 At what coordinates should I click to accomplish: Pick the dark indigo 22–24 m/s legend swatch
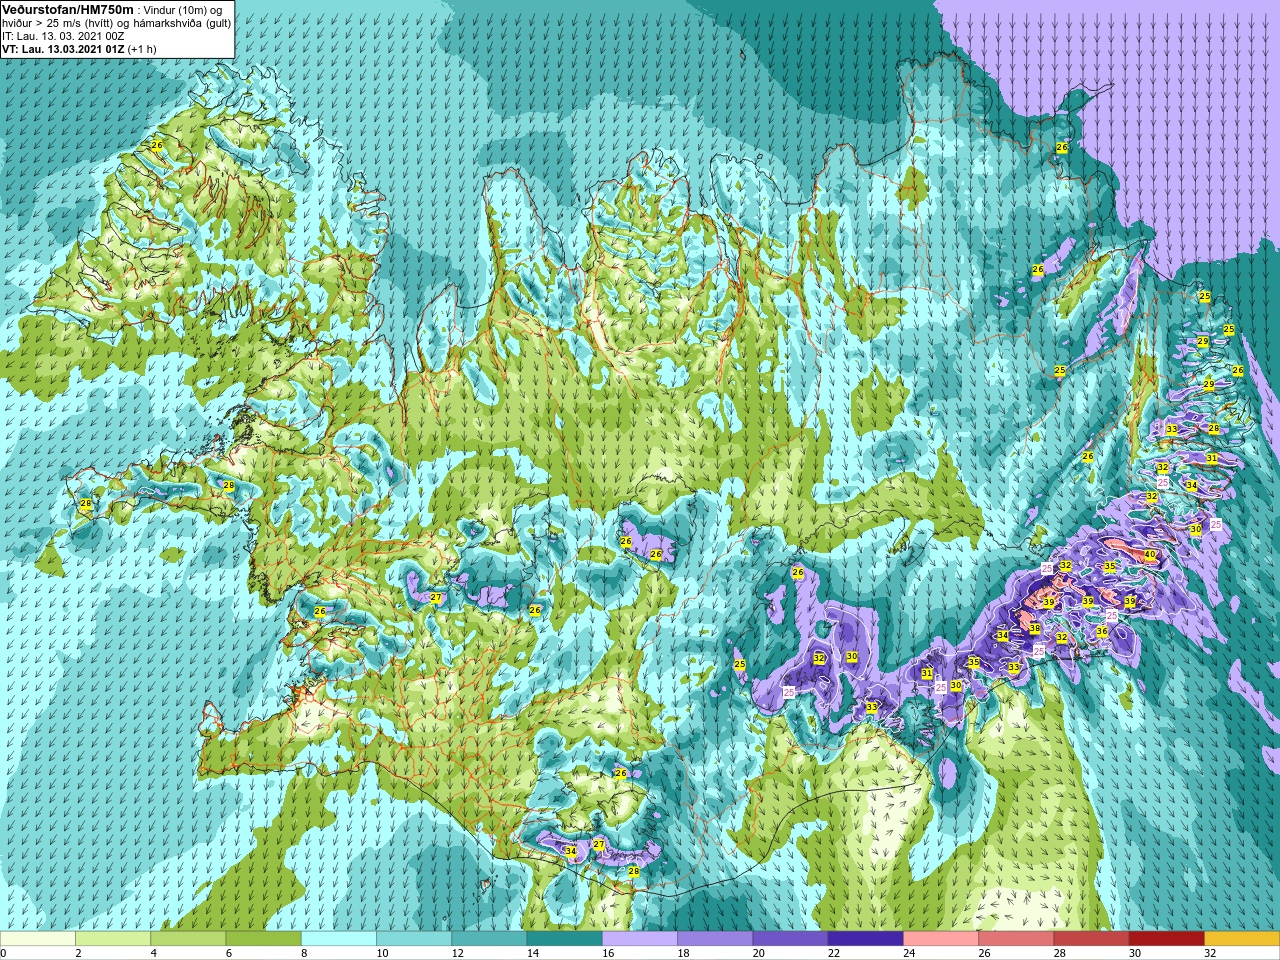(x=865, y=939)
